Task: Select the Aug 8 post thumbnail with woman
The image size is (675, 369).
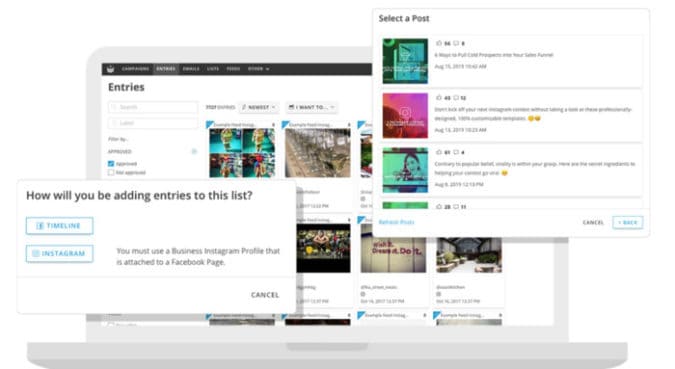Action: [405, 170]
